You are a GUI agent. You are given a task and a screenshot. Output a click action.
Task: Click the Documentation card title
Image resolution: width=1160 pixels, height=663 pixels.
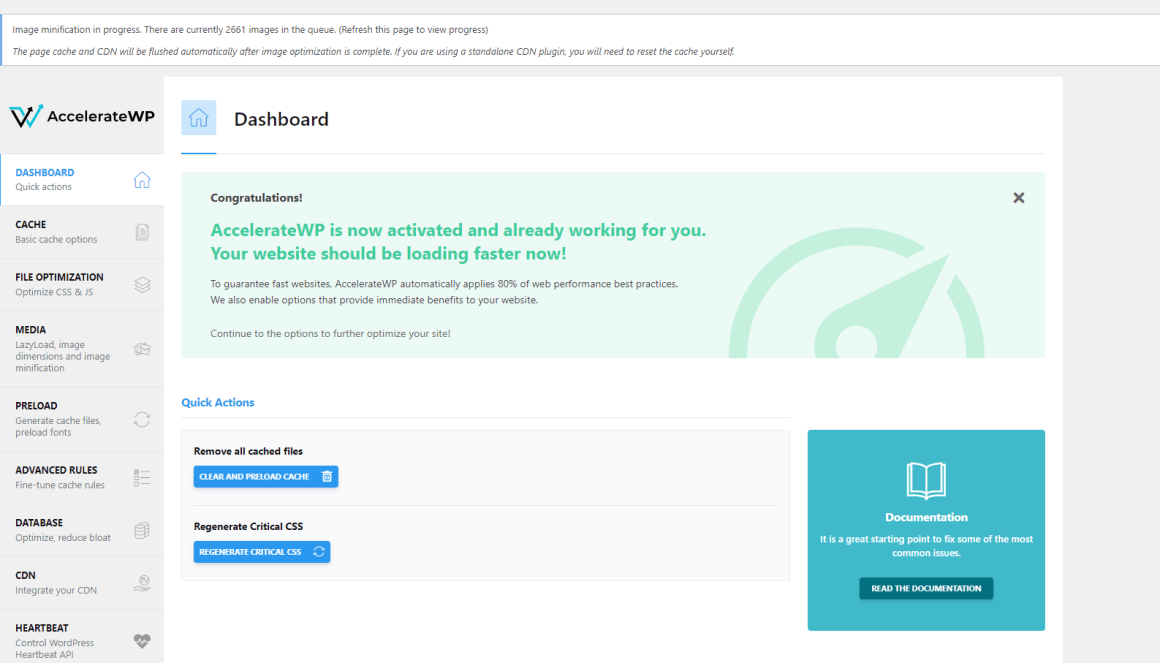click(x=926, y=517)
